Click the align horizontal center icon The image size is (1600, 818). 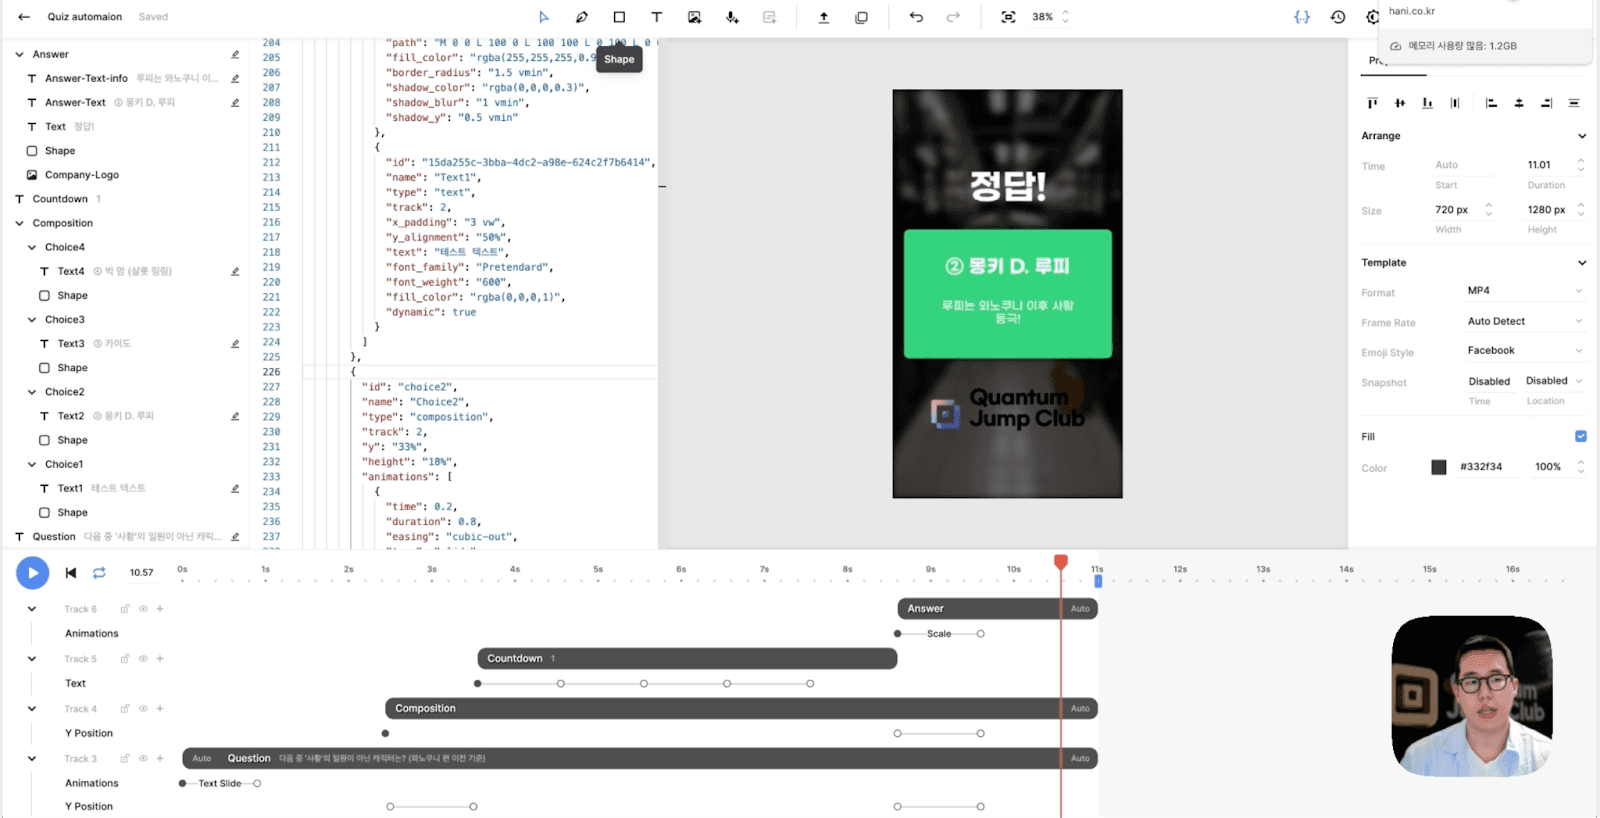pos(1519,103)
